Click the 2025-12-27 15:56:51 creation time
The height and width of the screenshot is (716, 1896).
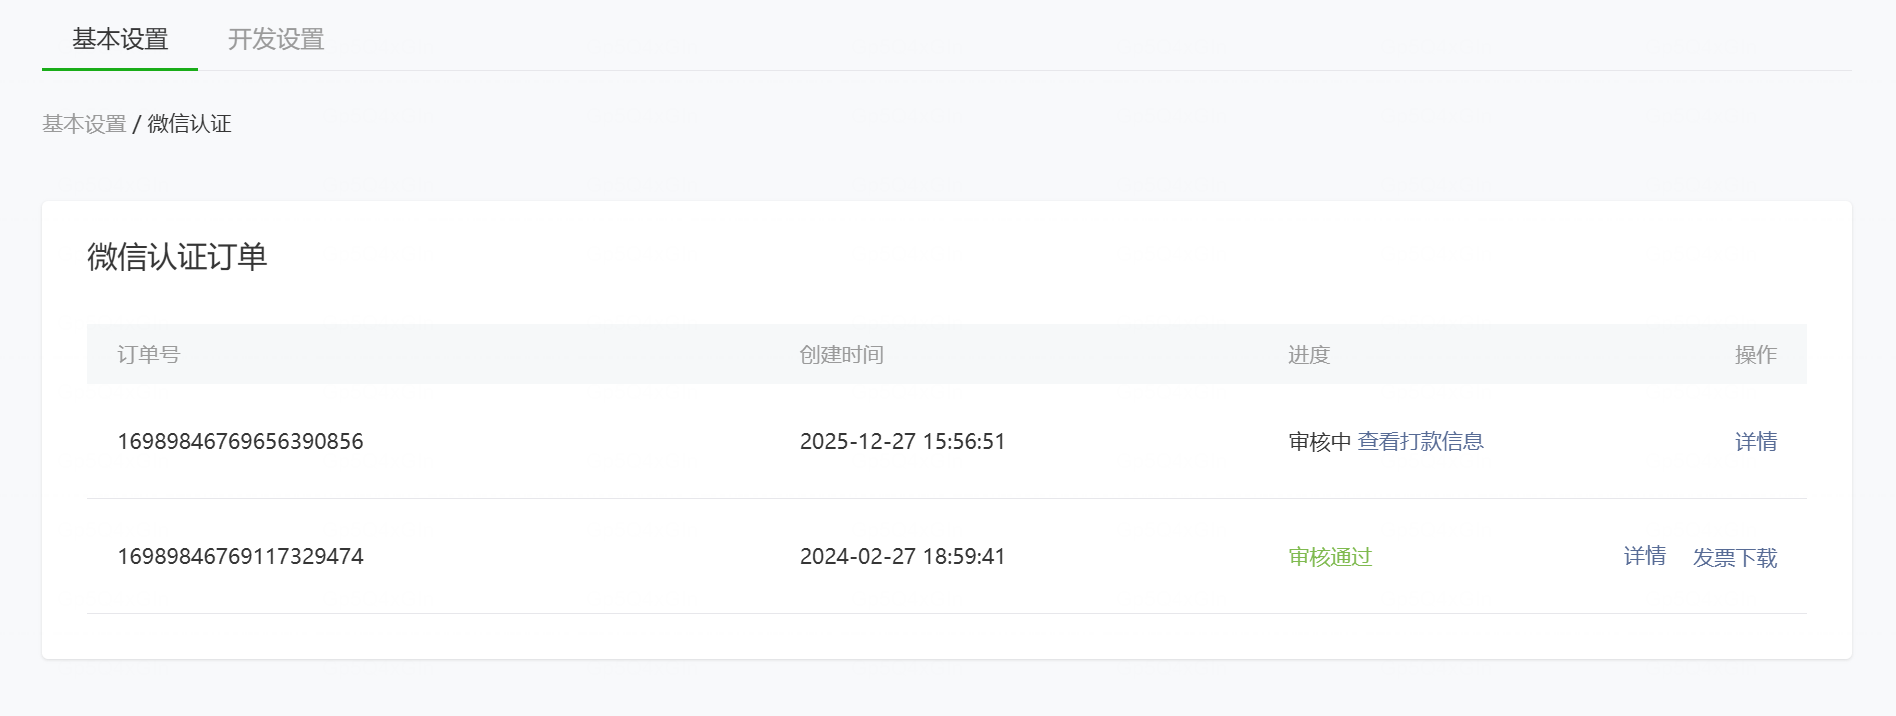click(x=902, y=442)
